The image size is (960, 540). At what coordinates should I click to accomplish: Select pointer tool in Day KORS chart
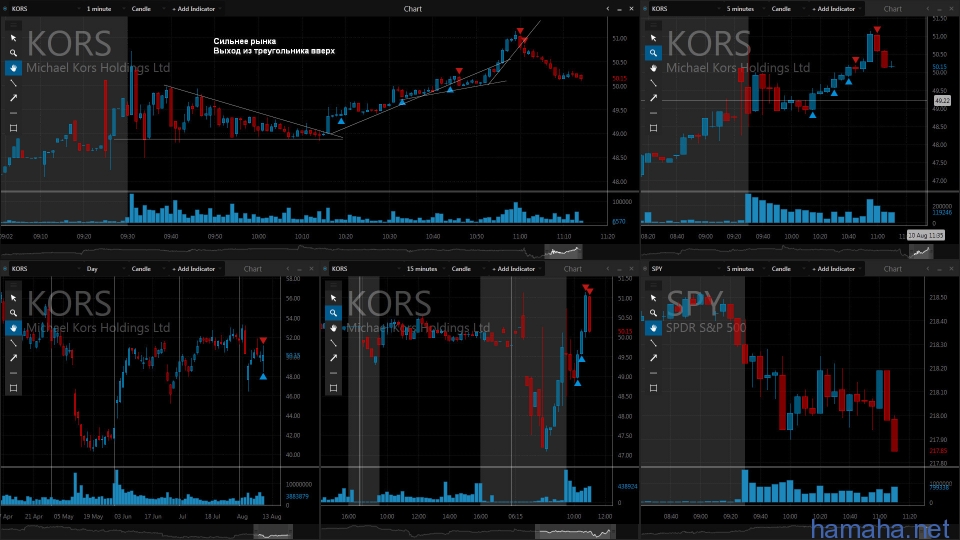13,298
